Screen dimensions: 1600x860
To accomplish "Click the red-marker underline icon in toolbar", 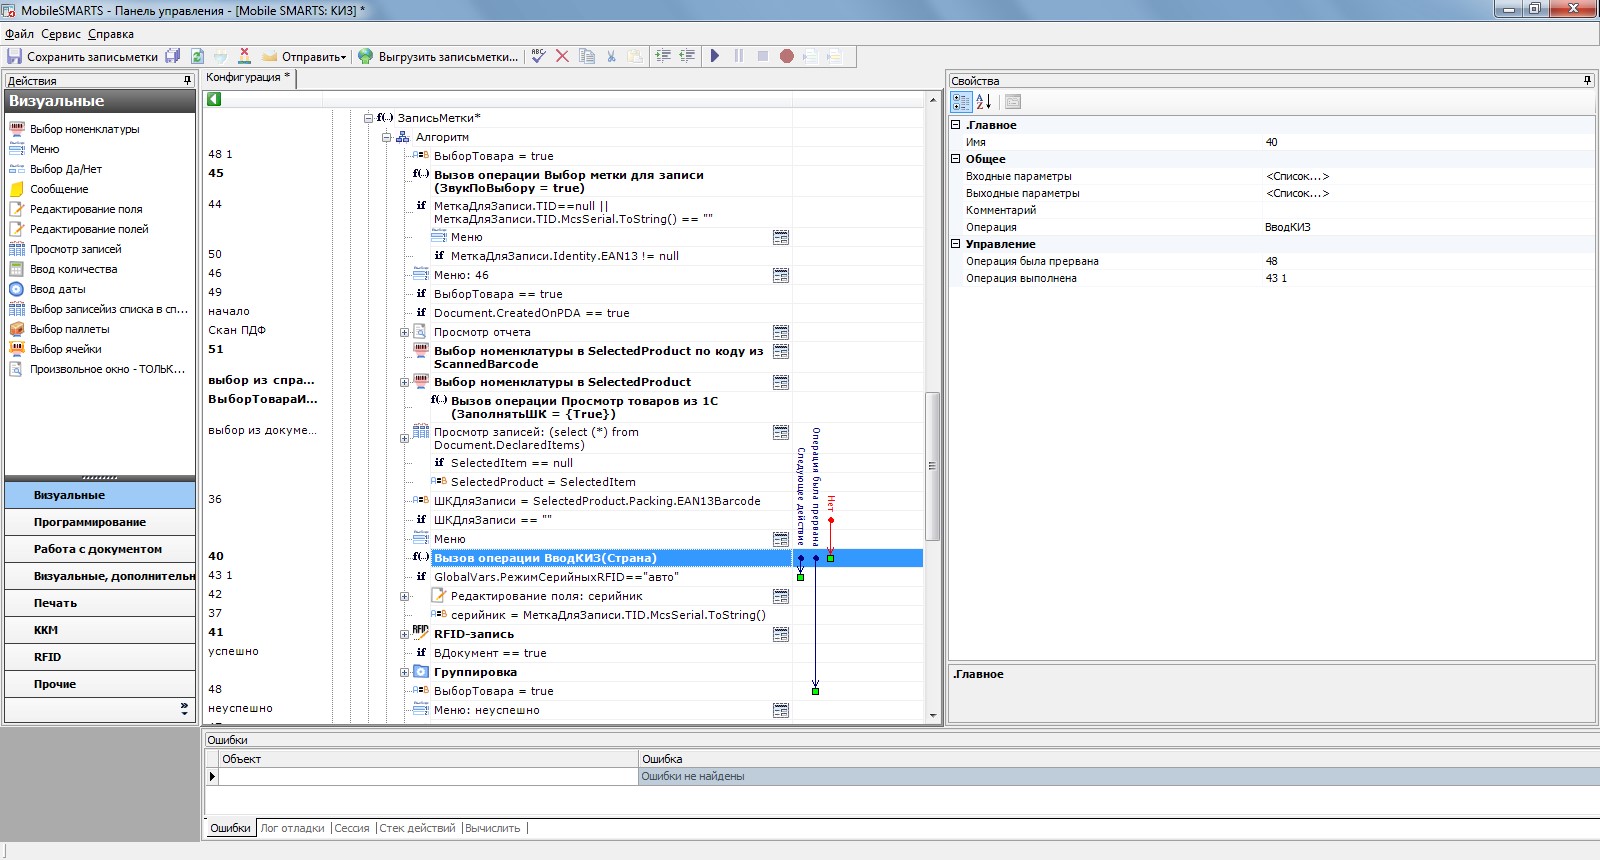I will [244, 57].
